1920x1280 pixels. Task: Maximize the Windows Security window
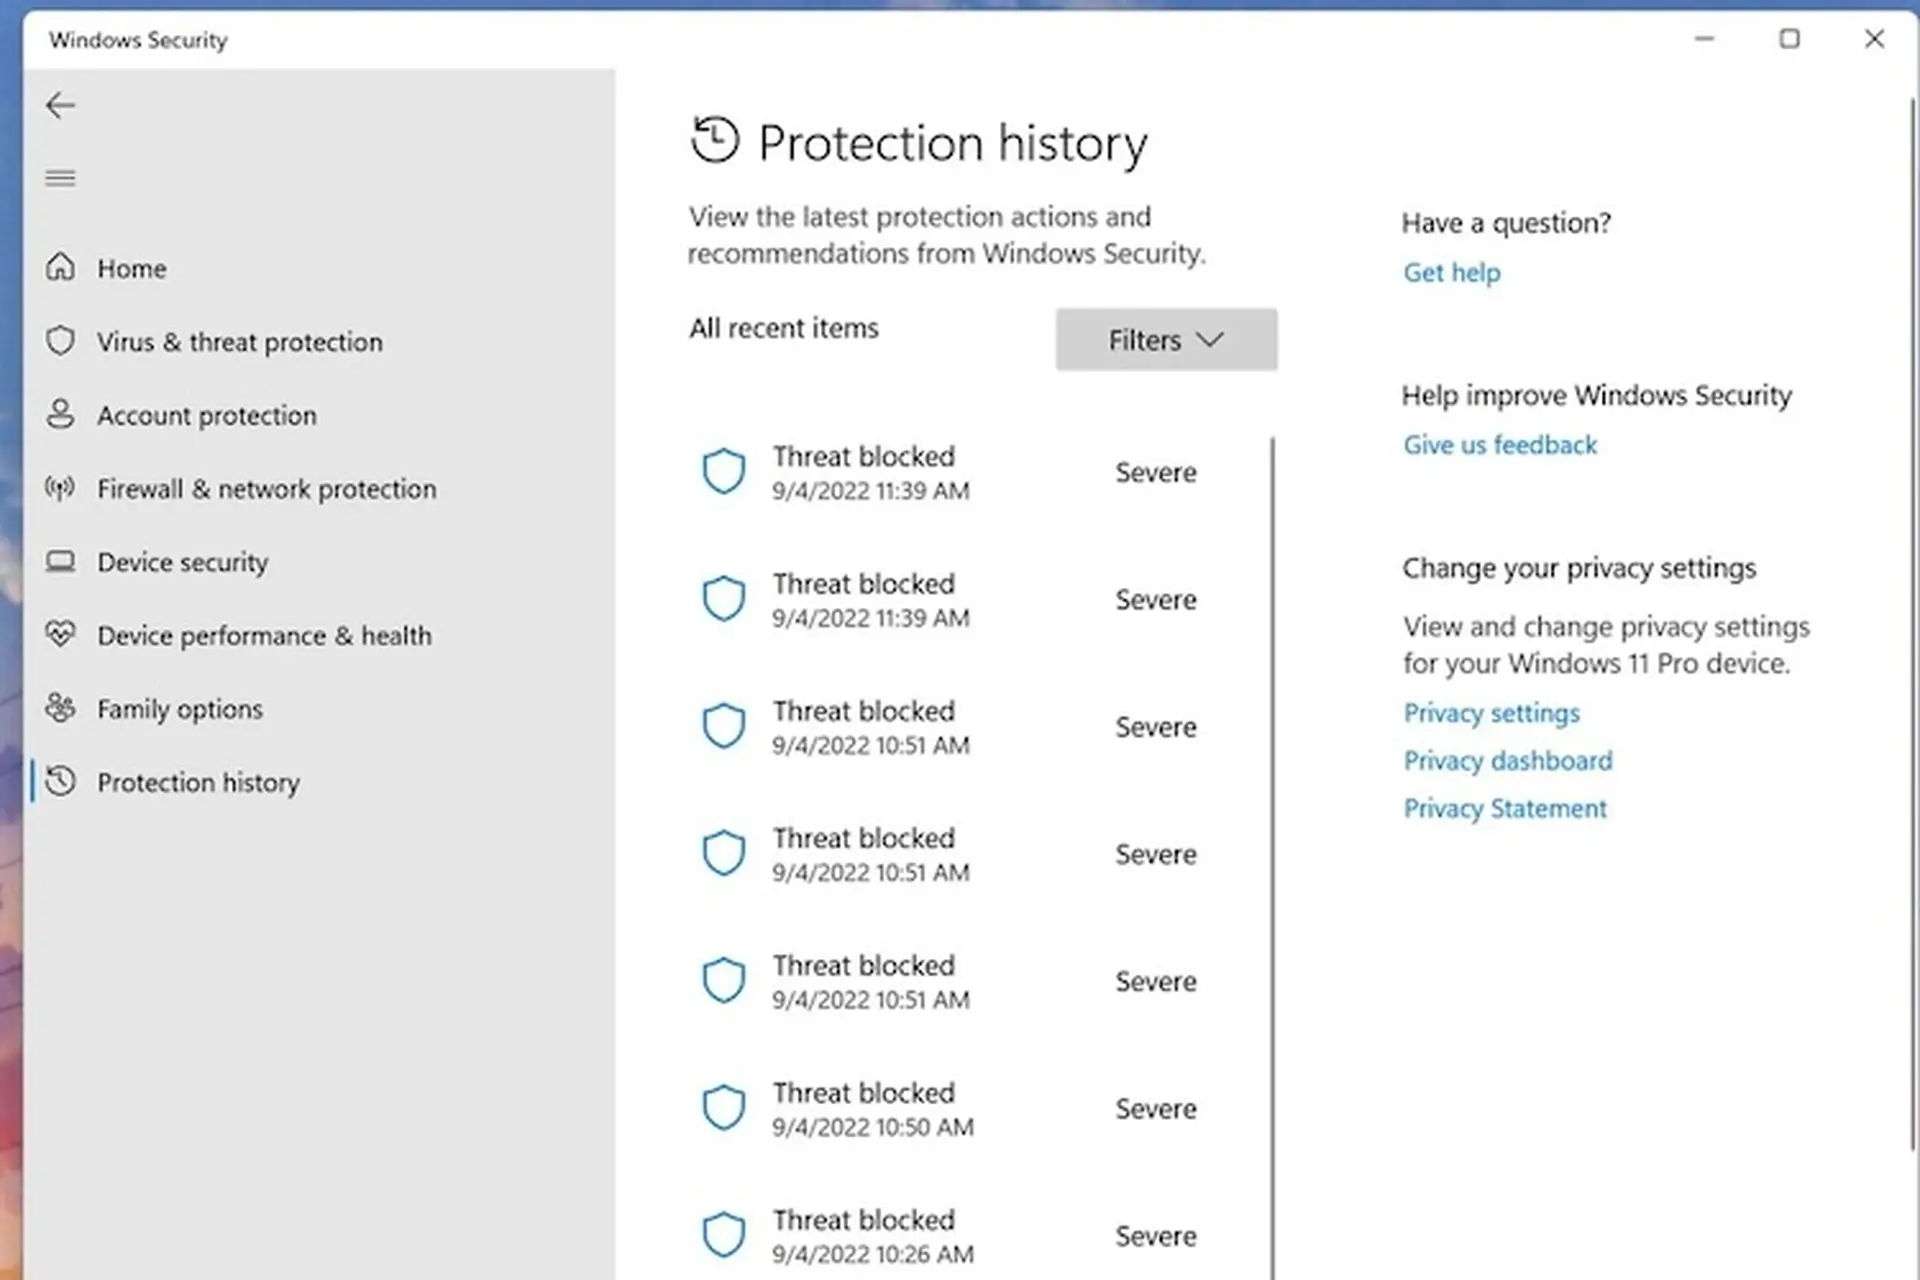[1789, 39]
